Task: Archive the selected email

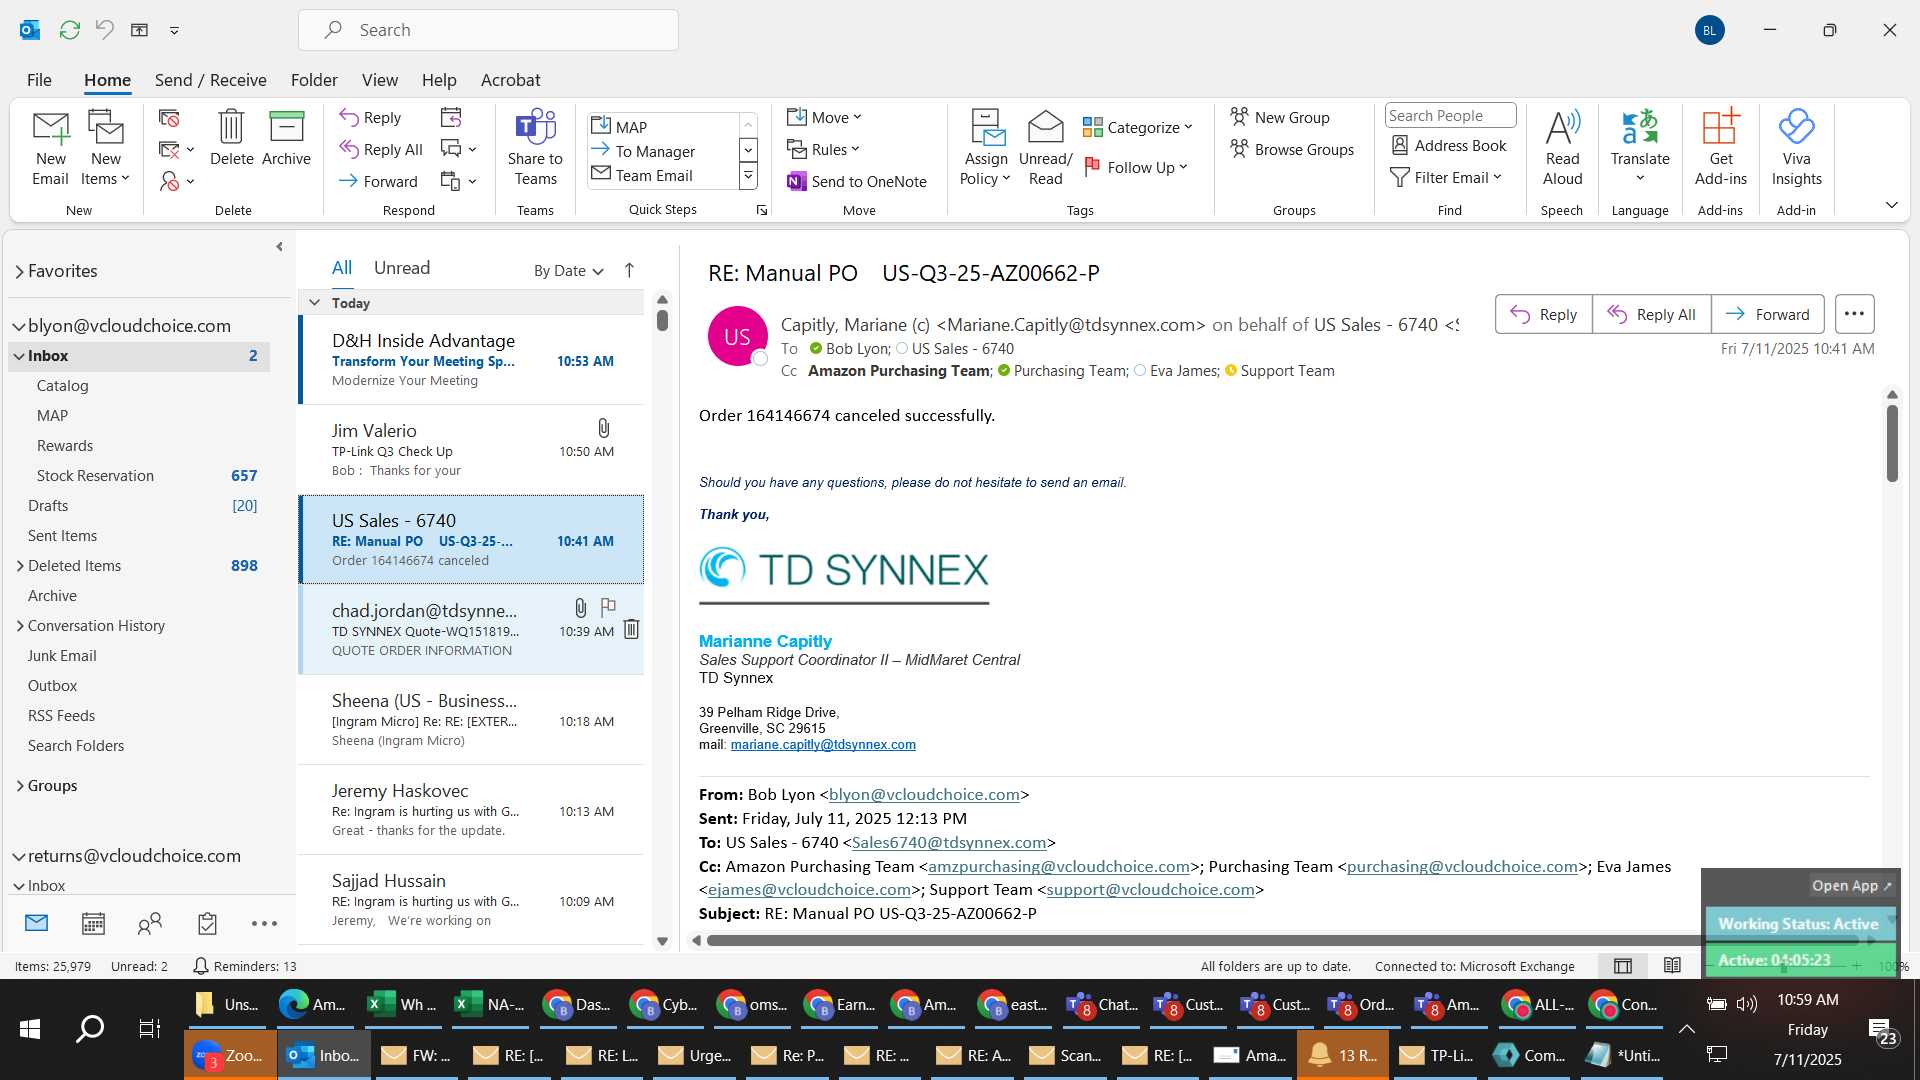Action: coord(286,138)
